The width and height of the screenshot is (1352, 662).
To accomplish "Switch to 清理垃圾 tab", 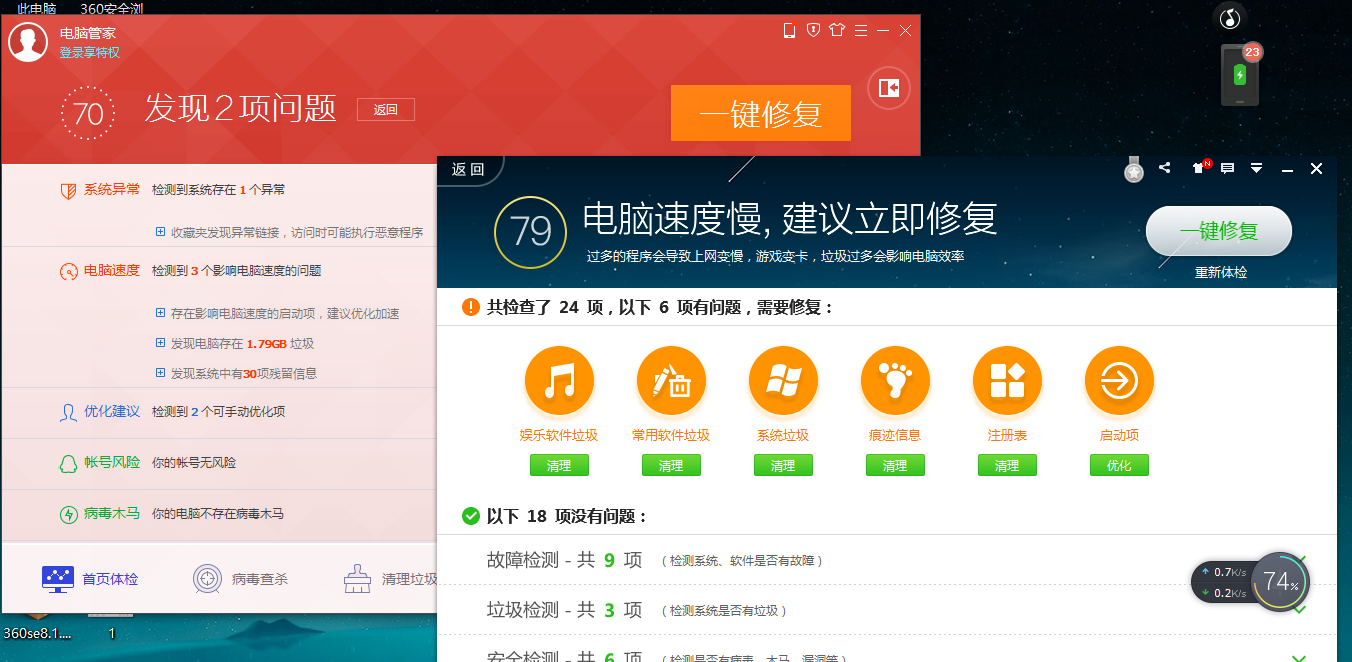I will 390,578.
